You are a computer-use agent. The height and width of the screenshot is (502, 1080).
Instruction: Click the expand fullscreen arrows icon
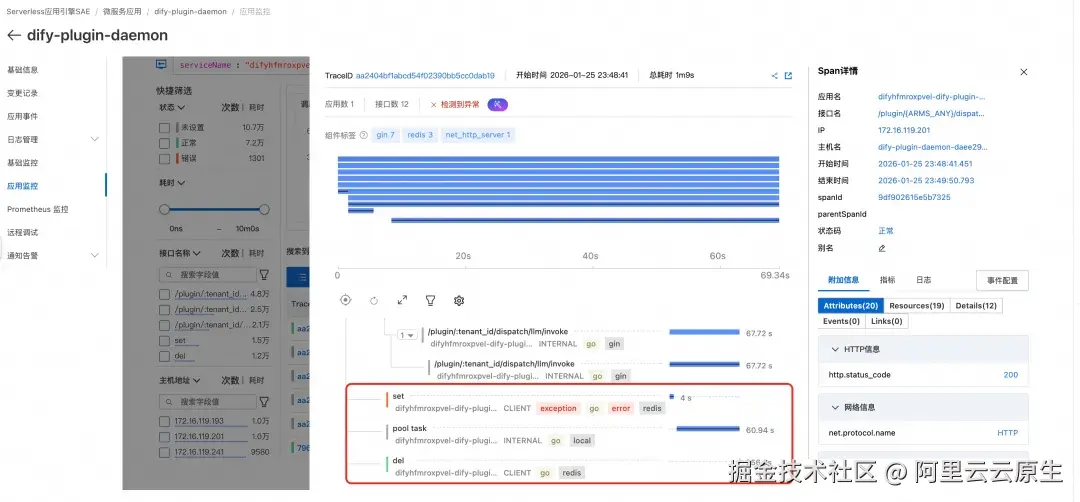(402, 300)
